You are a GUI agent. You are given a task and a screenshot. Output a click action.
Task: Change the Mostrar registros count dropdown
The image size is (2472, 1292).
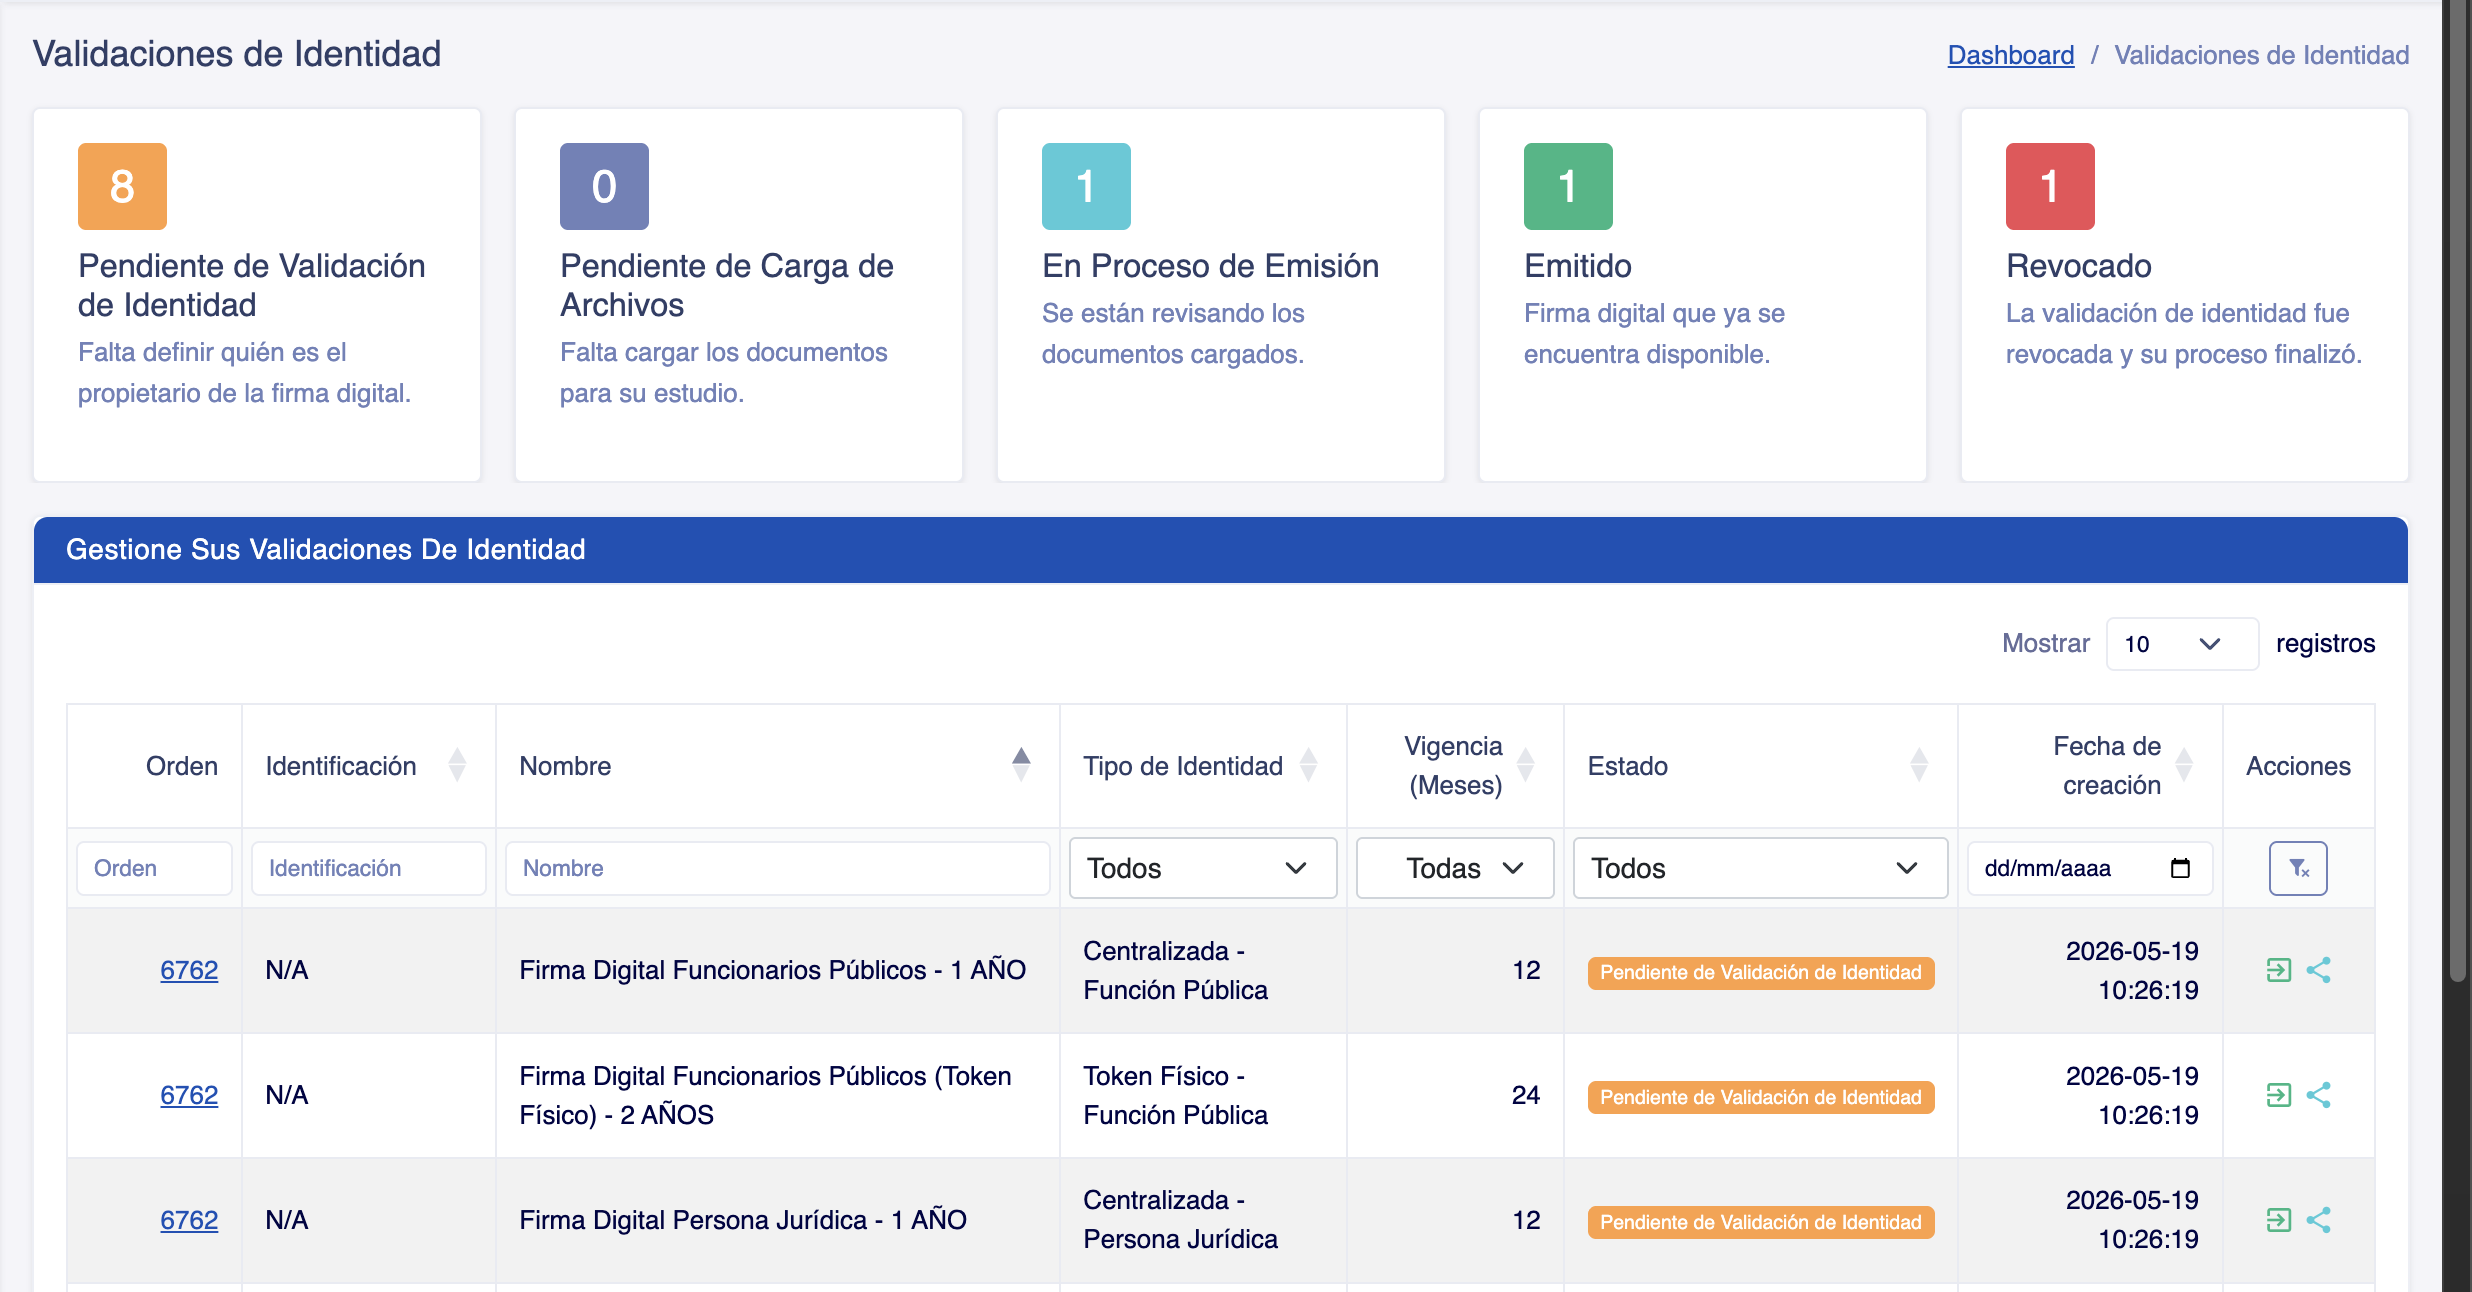point(2181,644)
